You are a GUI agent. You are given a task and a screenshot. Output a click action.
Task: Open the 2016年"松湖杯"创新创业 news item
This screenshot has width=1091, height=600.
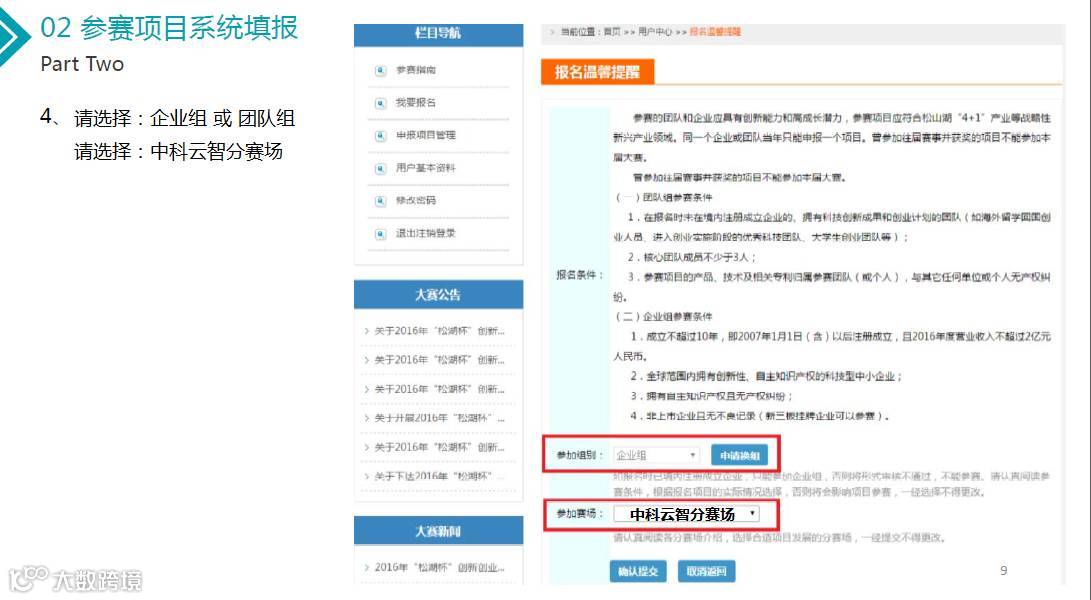coord(439,568)
